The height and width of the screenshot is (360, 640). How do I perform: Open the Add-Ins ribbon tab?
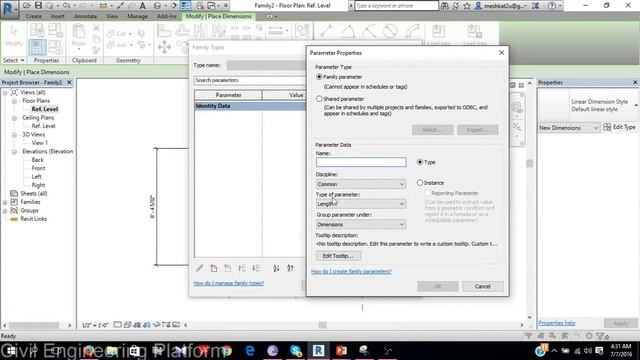click(x=167, y=16)
